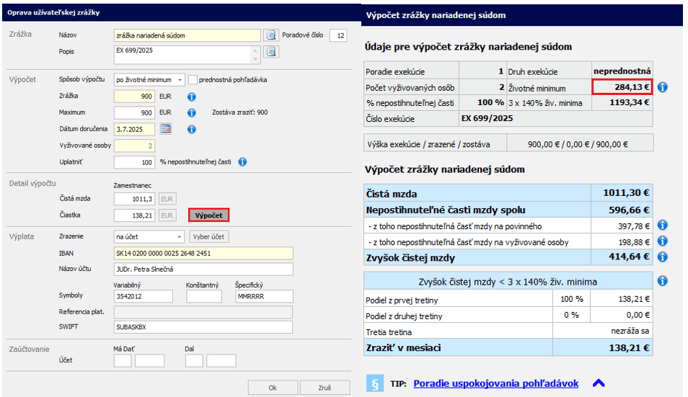Click the Čiastka input field

[134, 215]
